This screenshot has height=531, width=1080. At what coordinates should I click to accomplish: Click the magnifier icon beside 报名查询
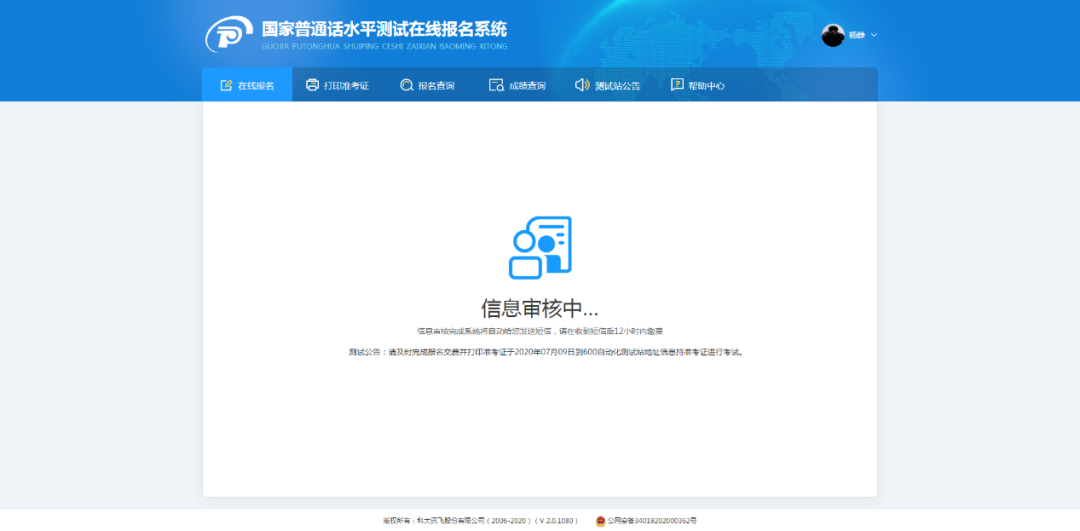tap(406, 85)
